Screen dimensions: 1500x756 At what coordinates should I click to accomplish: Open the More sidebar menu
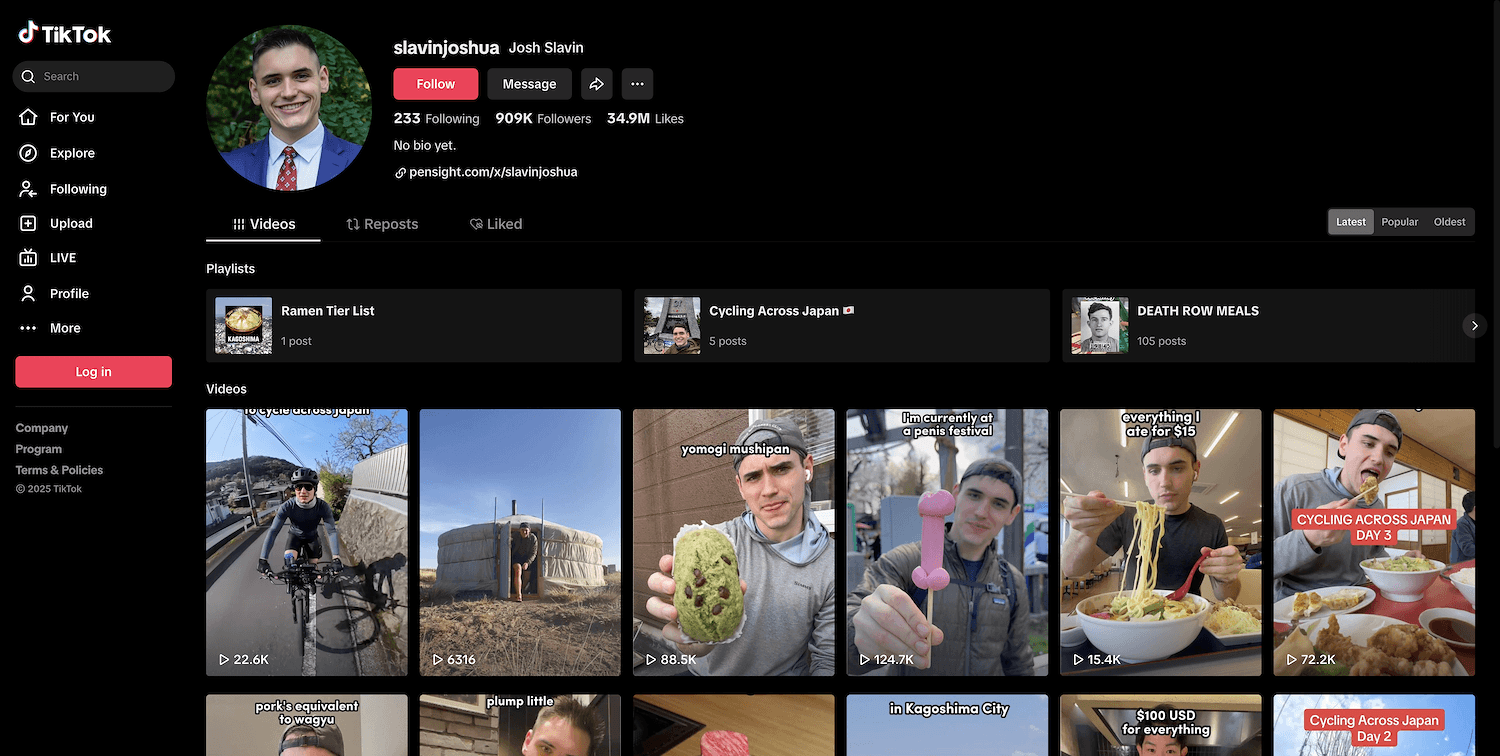pyautogui.click(x=64, y=328)
